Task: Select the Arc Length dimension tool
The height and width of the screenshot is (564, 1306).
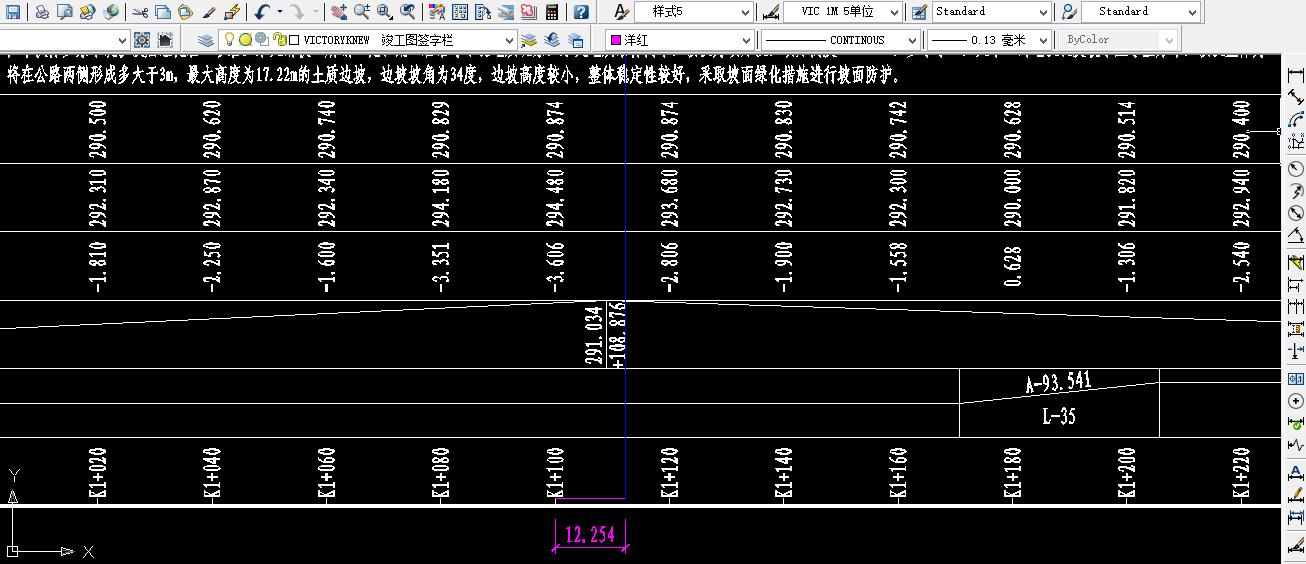Action: coord(1295,120)
